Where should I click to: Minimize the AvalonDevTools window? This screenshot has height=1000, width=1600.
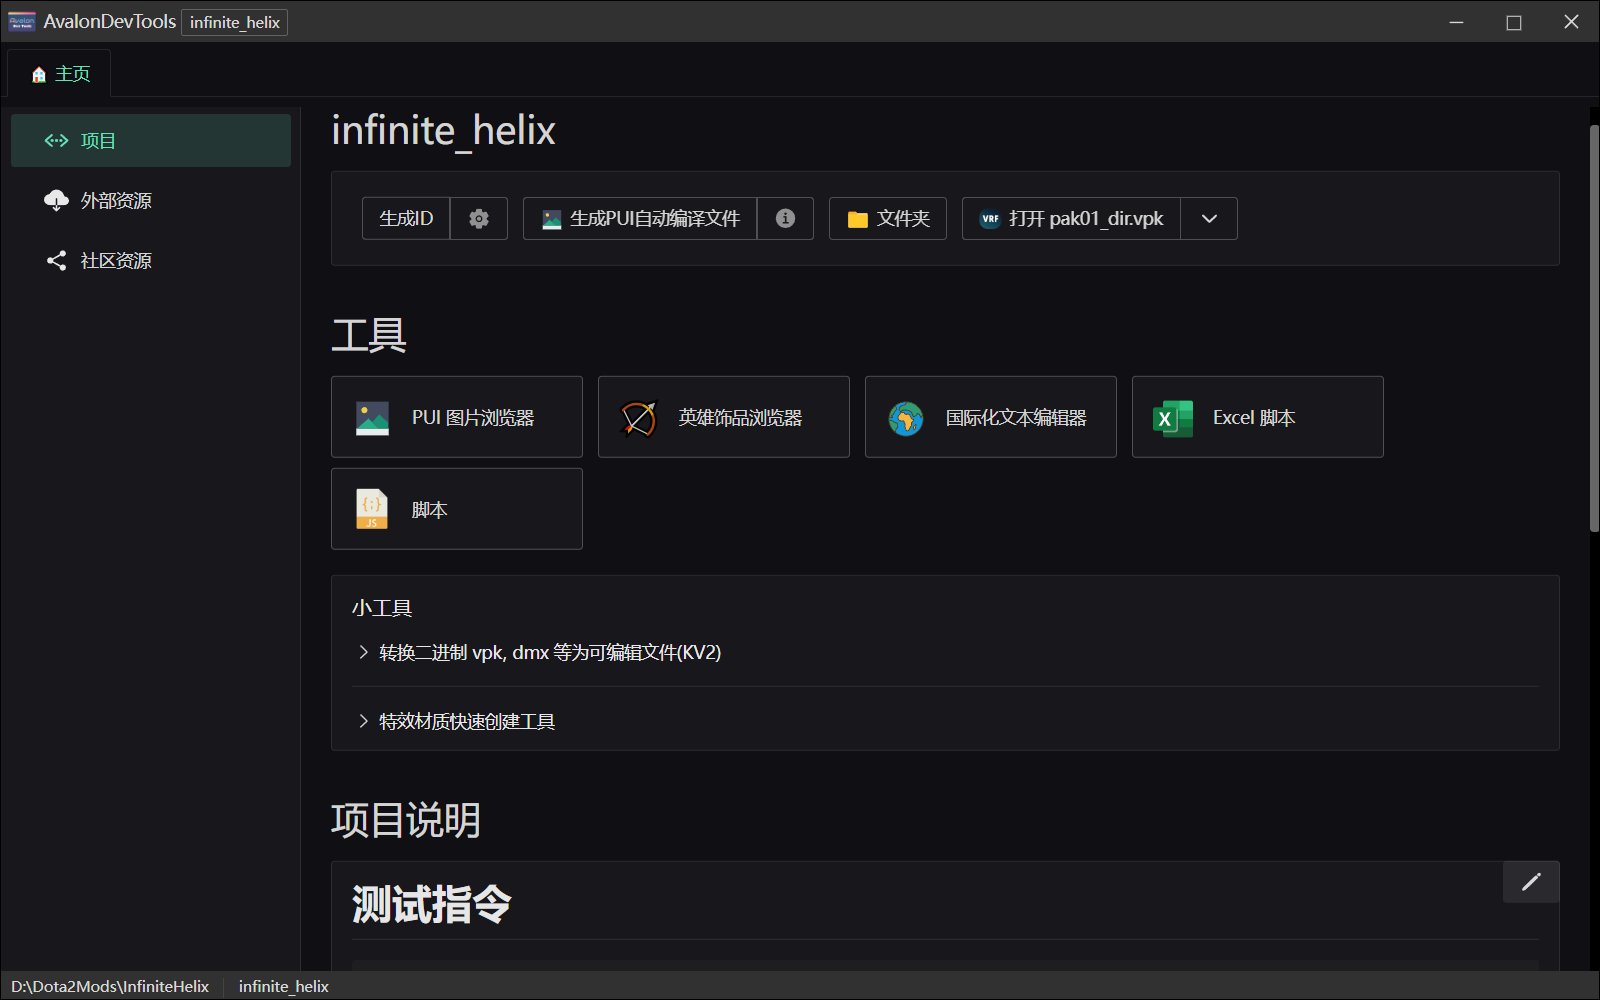coord(1457,22)
